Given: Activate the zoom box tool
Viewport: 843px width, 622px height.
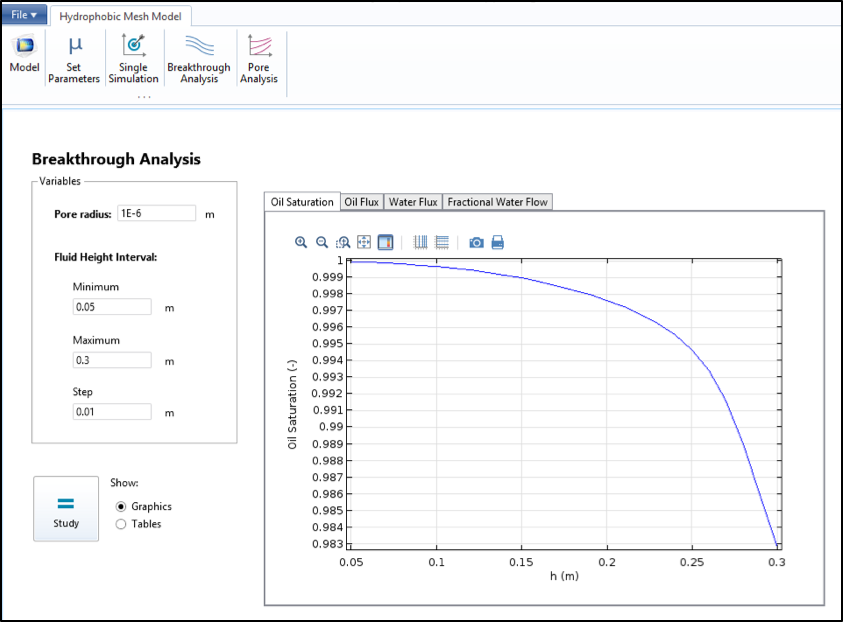Looking at the screenshot, I should coord(343,242).
